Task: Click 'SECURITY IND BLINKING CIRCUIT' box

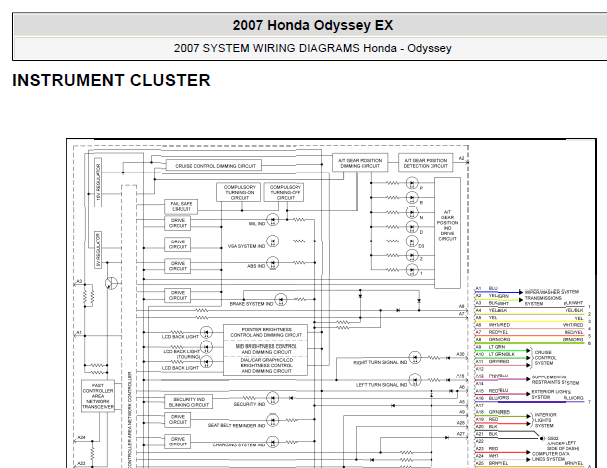Action: (x=189, y=402)
